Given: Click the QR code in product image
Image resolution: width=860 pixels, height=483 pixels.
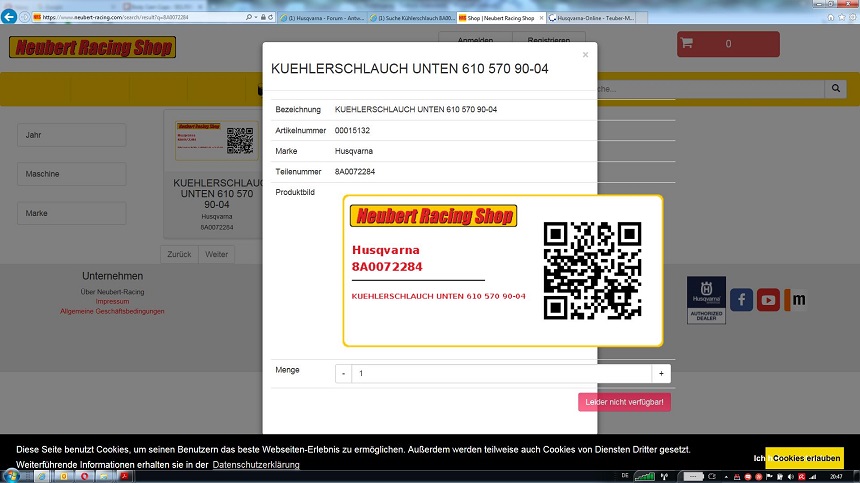Looking at the screenshot, I should coord(592,270).
